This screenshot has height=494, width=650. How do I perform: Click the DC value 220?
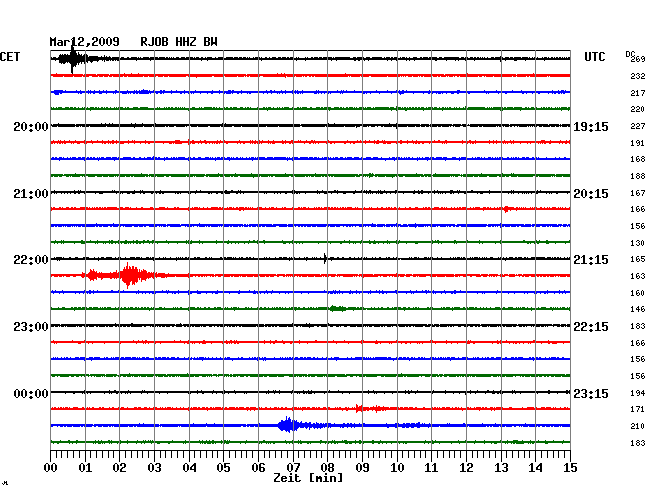pyautogui.click(x=638, y=109)
